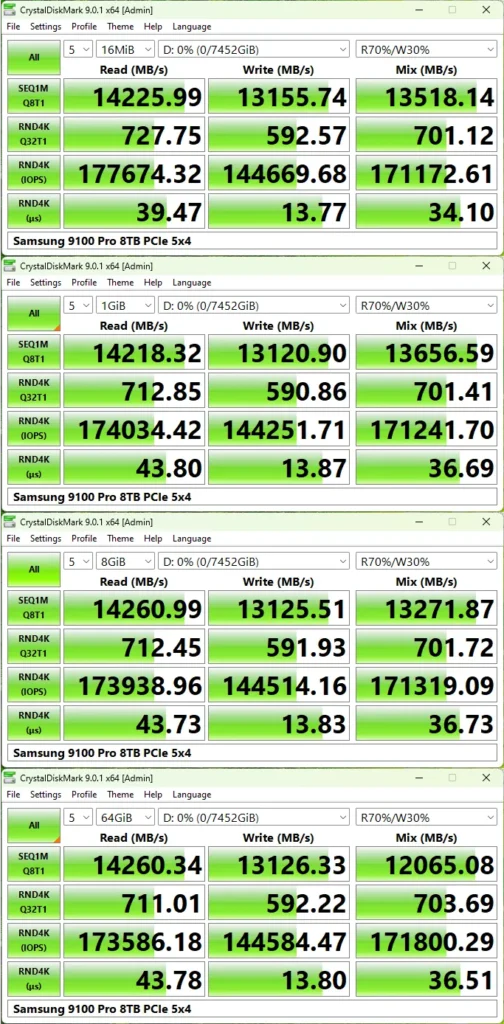
Task: Start all tests in the 16MiB window
Action: 34,57
